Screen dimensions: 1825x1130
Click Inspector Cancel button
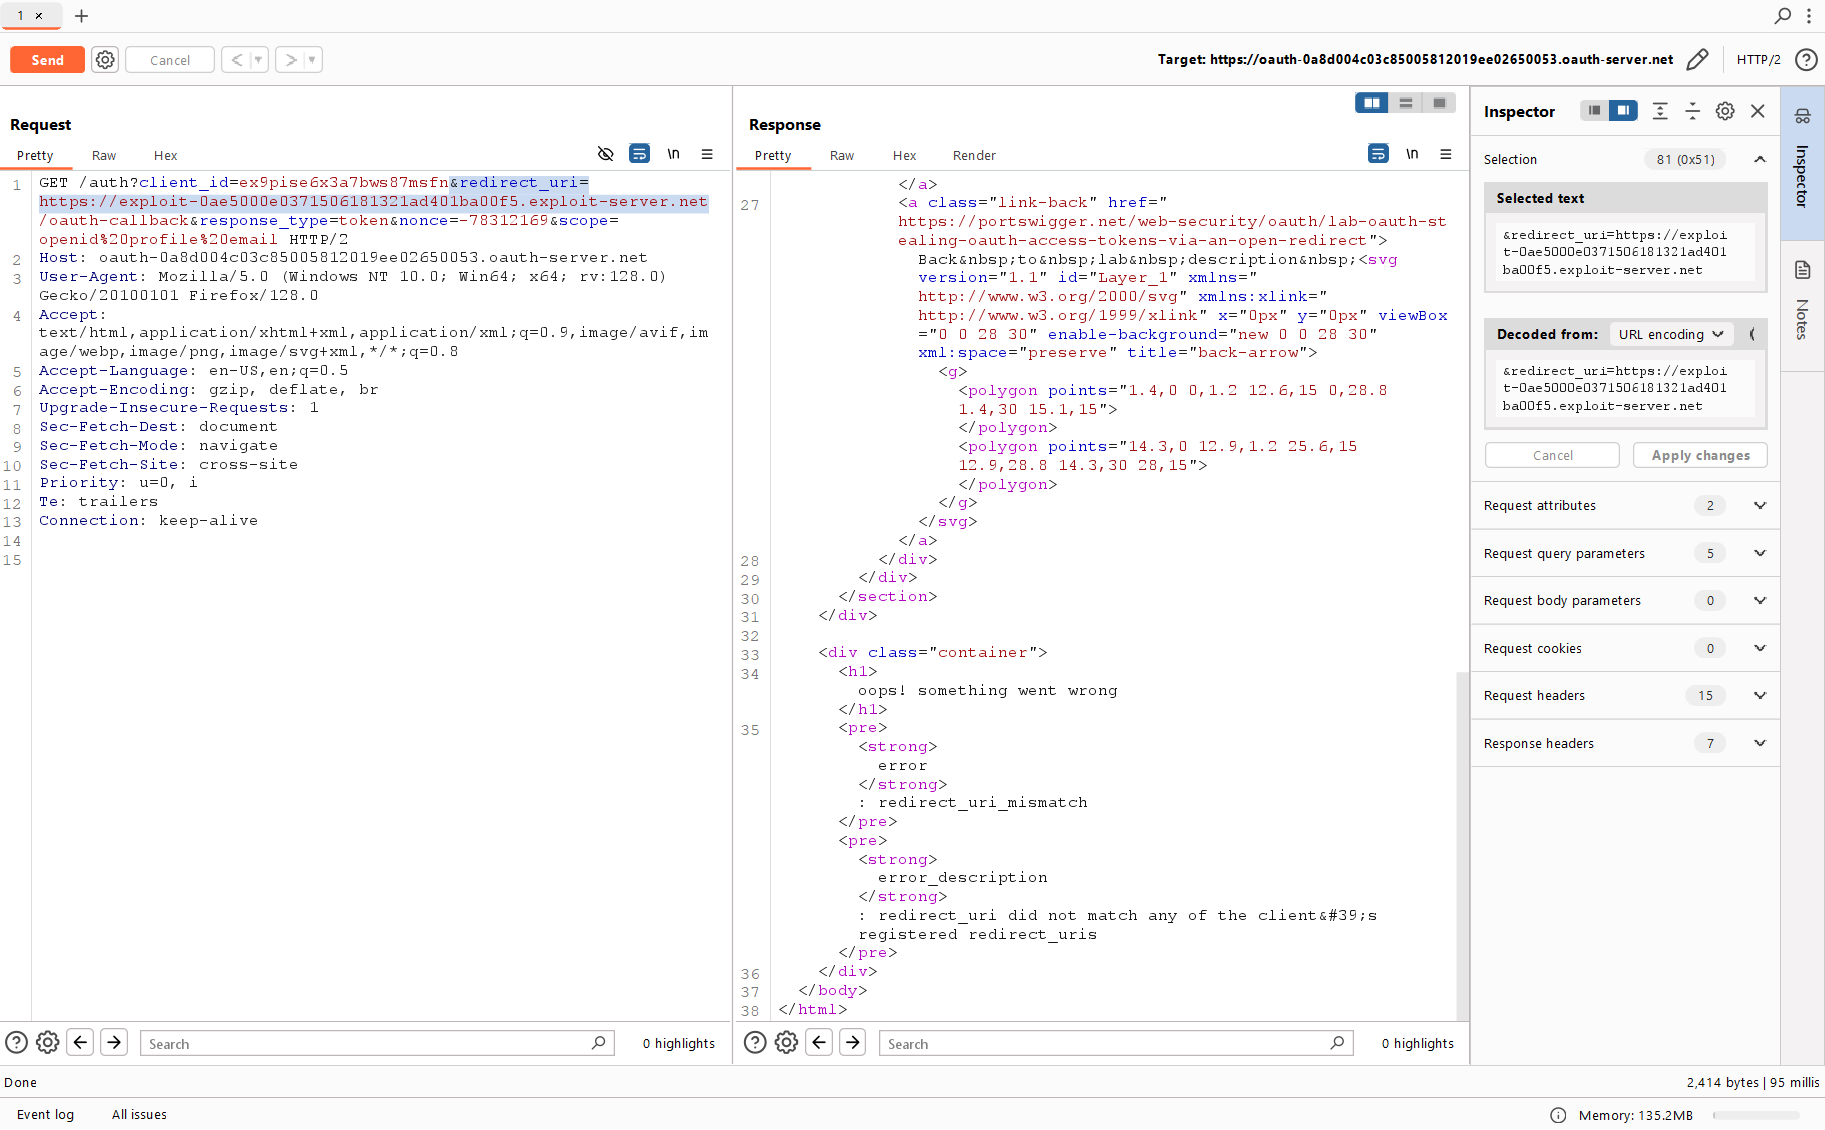tap(1552, 455)
